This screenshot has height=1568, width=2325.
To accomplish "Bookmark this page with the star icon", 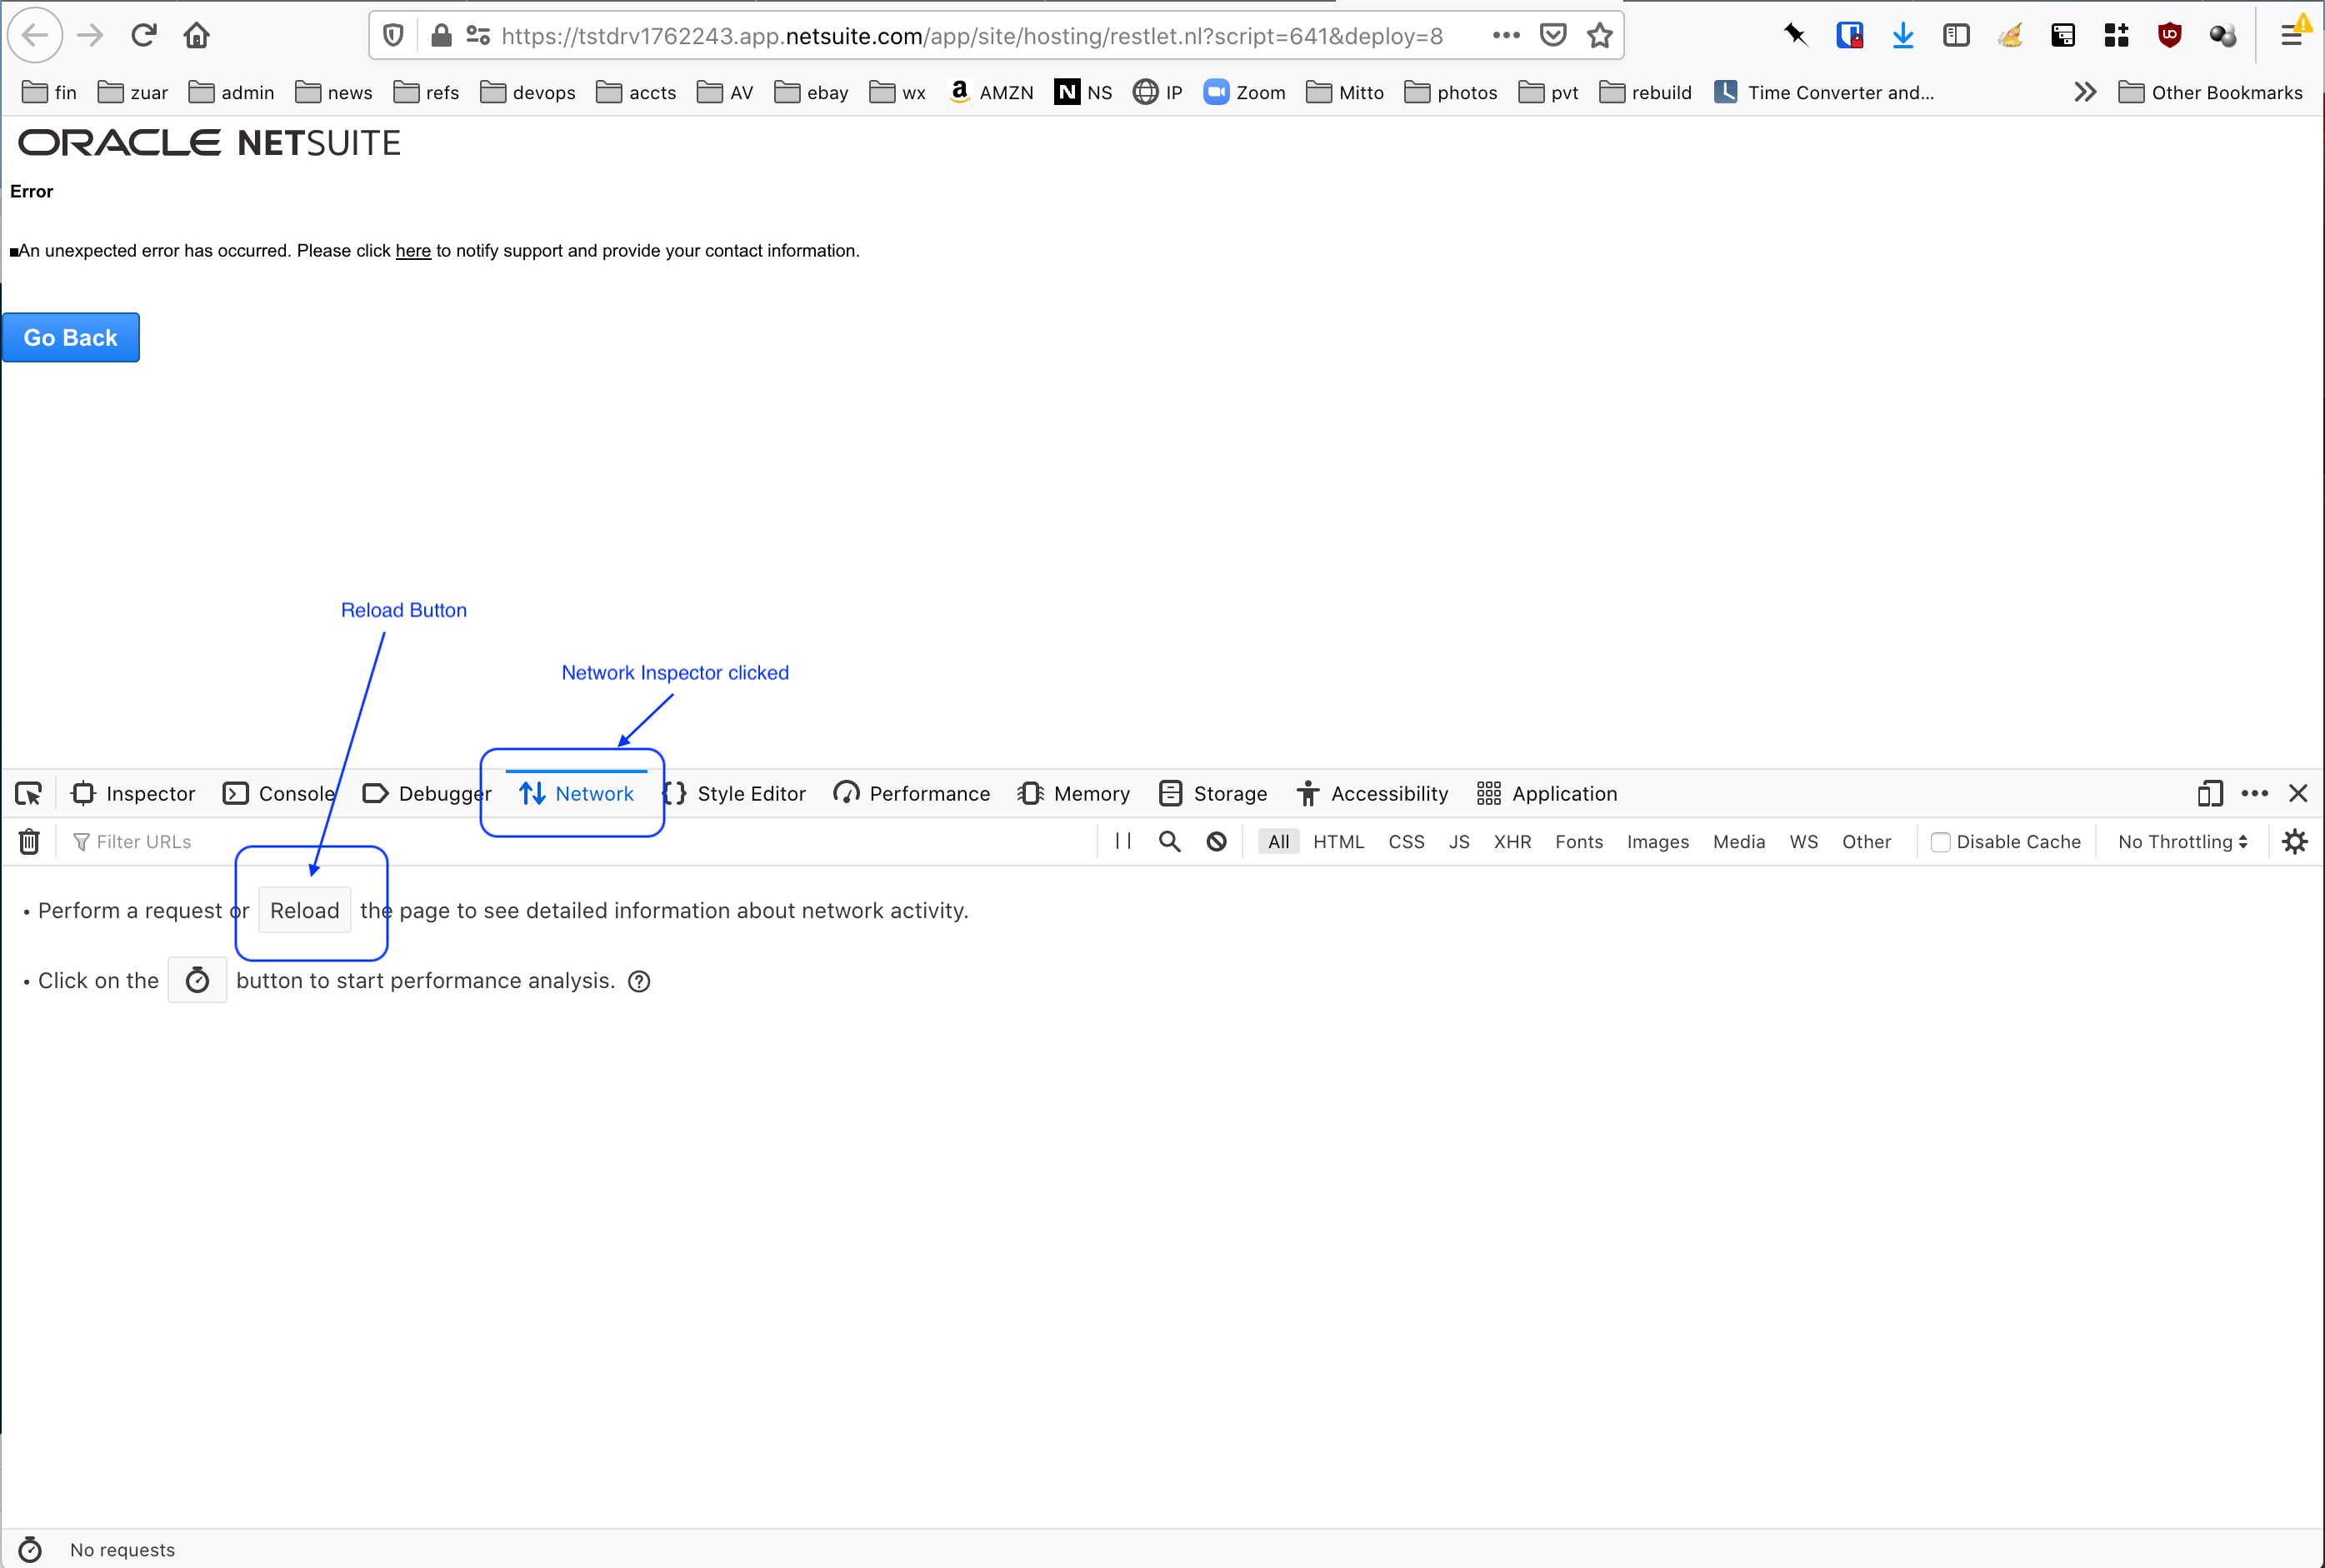I will click(x=1600, y=36).
